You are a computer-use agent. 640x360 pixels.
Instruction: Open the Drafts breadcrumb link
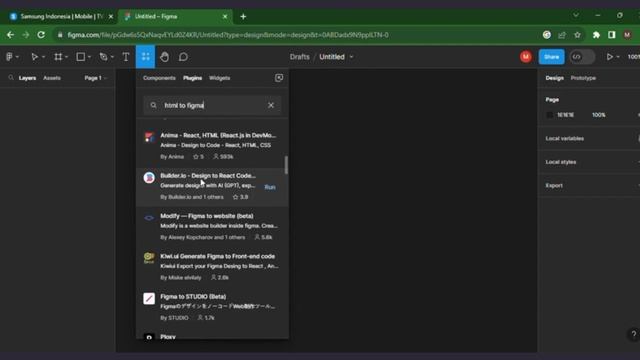click(x=300, y=57)
